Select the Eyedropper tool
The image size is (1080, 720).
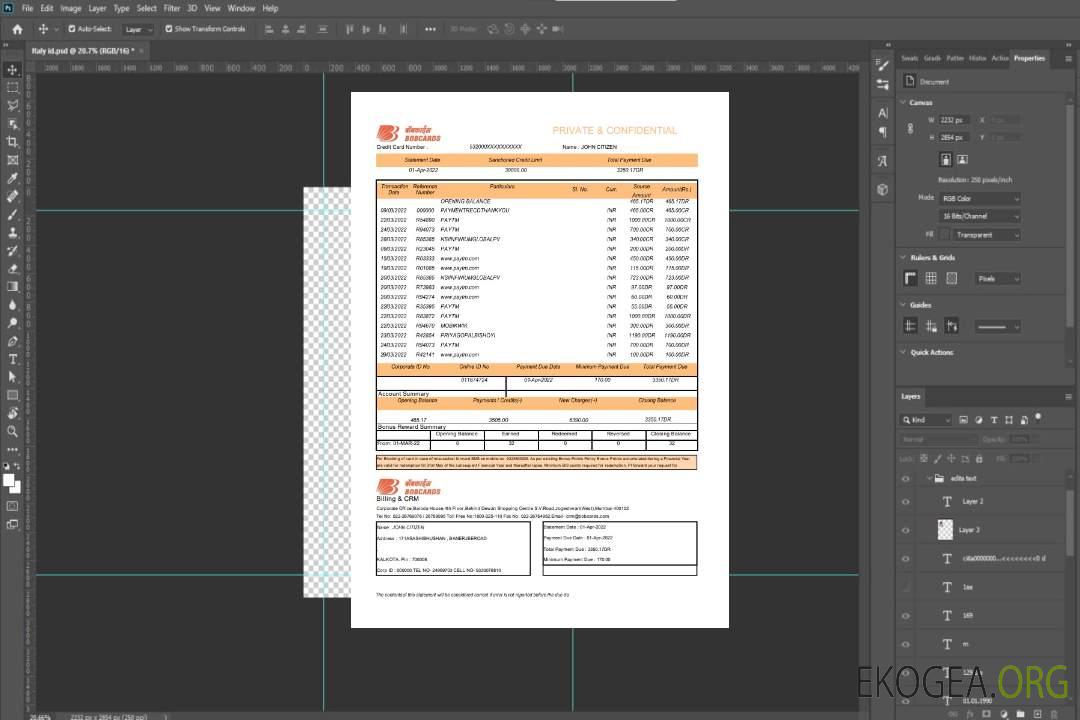tap(12, 178)
